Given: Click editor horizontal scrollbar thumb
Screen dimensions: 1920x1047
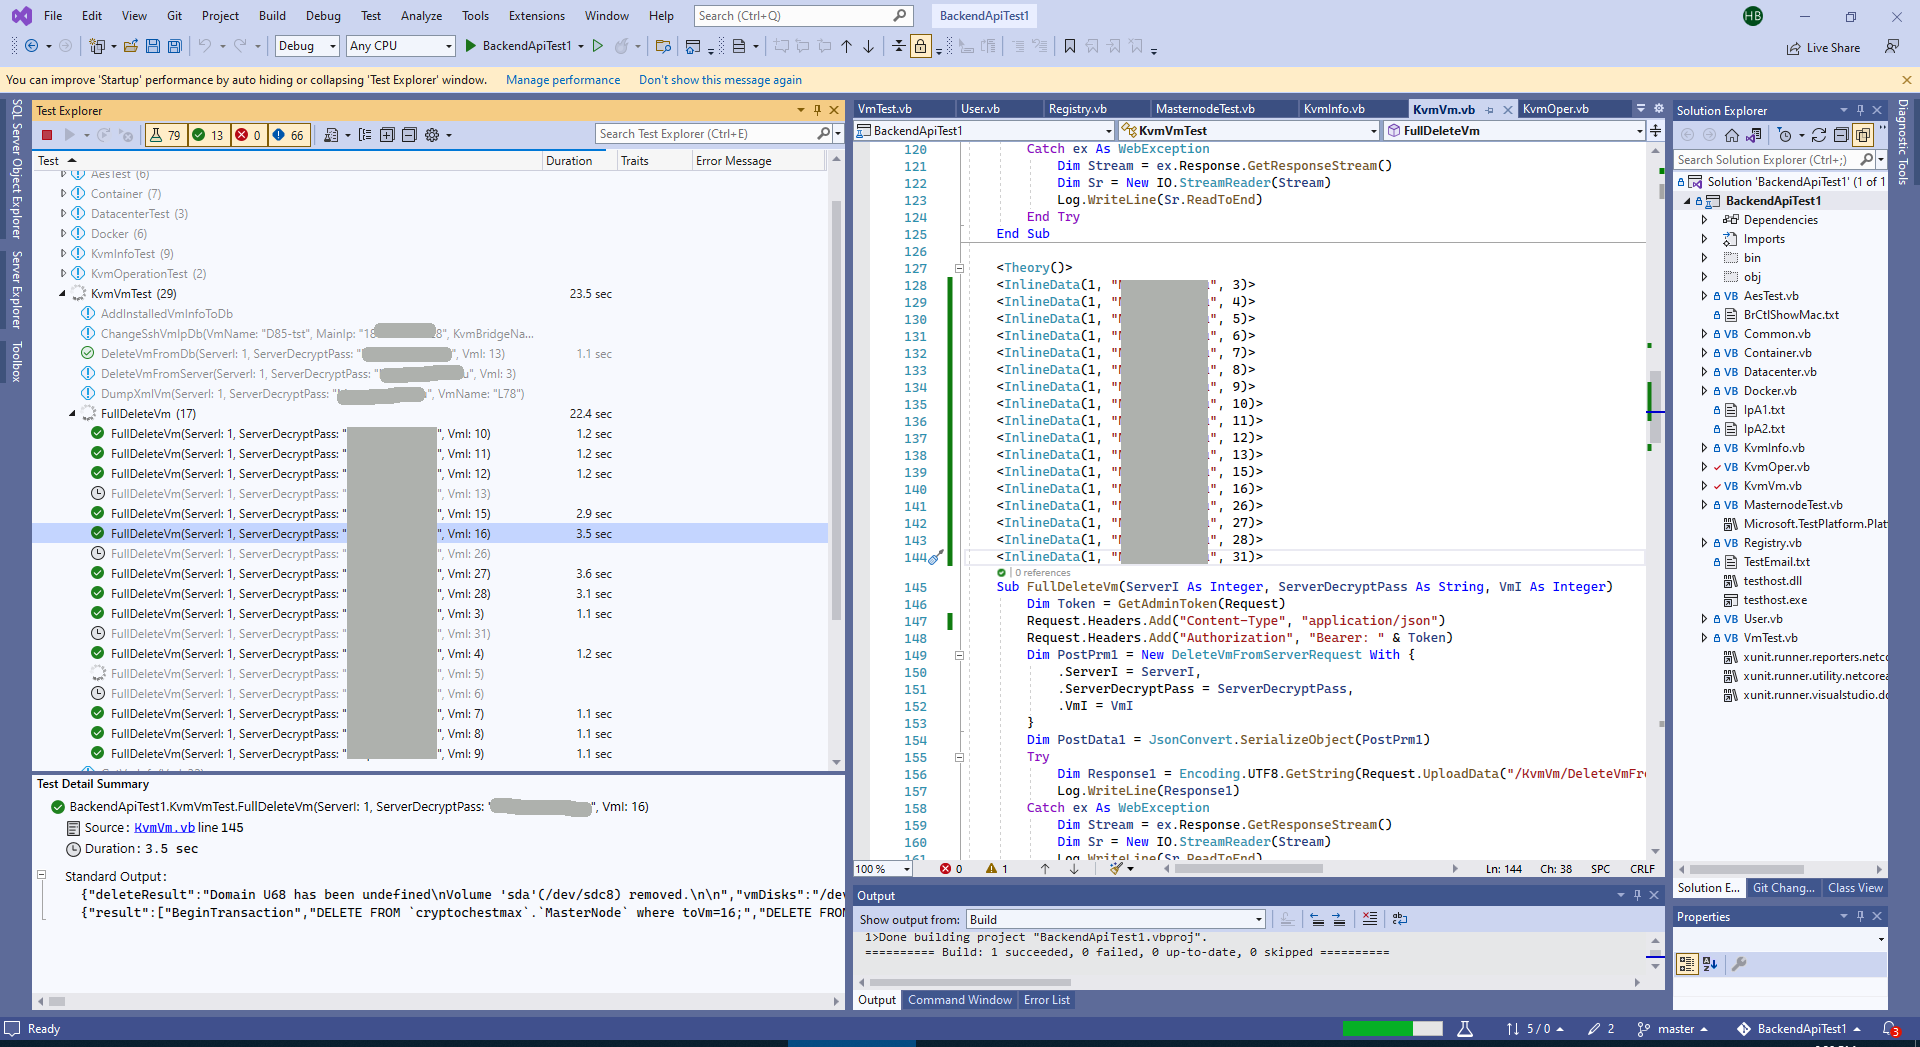Looking at the screenshot, I should pyautogui.click(x=1248, y=869).
